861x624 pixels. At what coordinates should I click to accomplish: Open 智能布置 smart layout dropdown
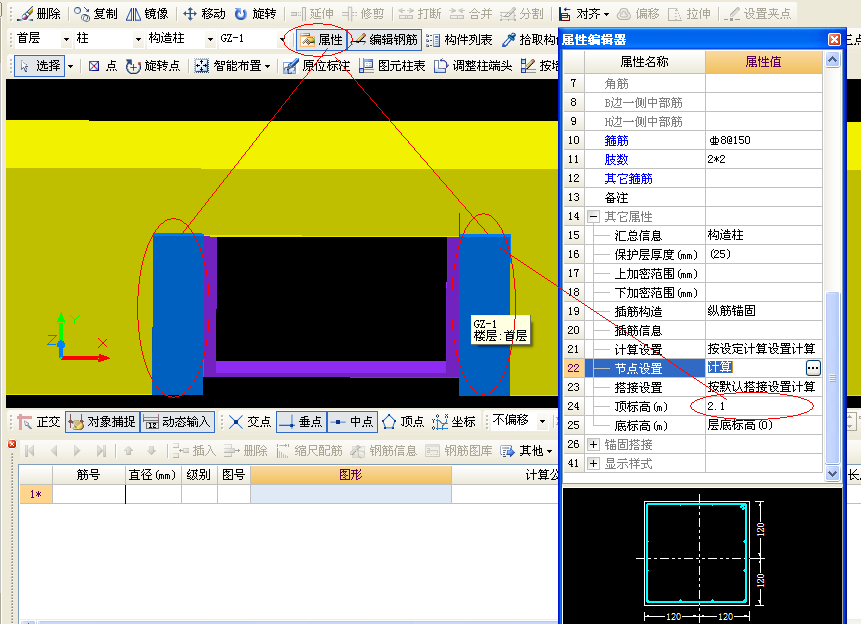coord(233,66)
